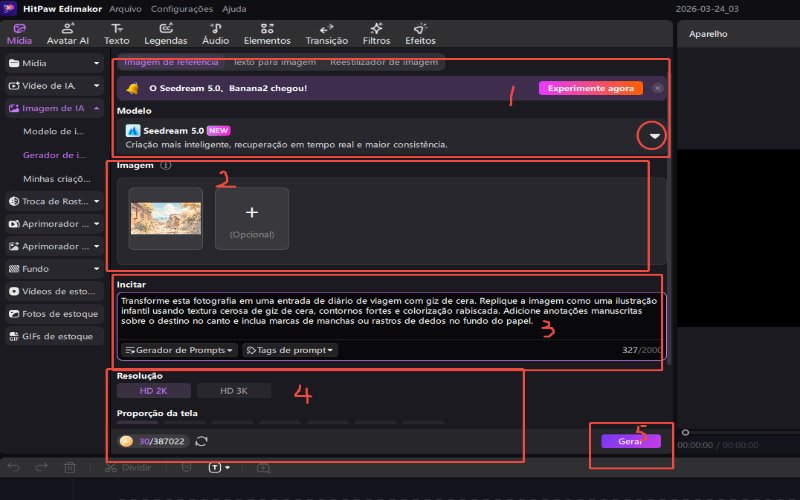Open the Legendas panel
Screen dimensions: 800x500
click(166, 34)
